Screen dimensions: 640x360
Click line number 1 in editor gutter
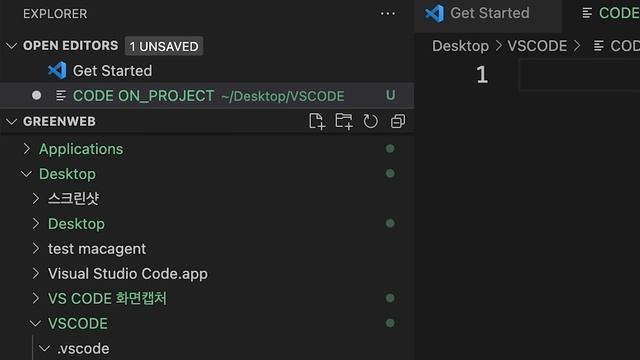pyautogui.click(x=482, y=75)
